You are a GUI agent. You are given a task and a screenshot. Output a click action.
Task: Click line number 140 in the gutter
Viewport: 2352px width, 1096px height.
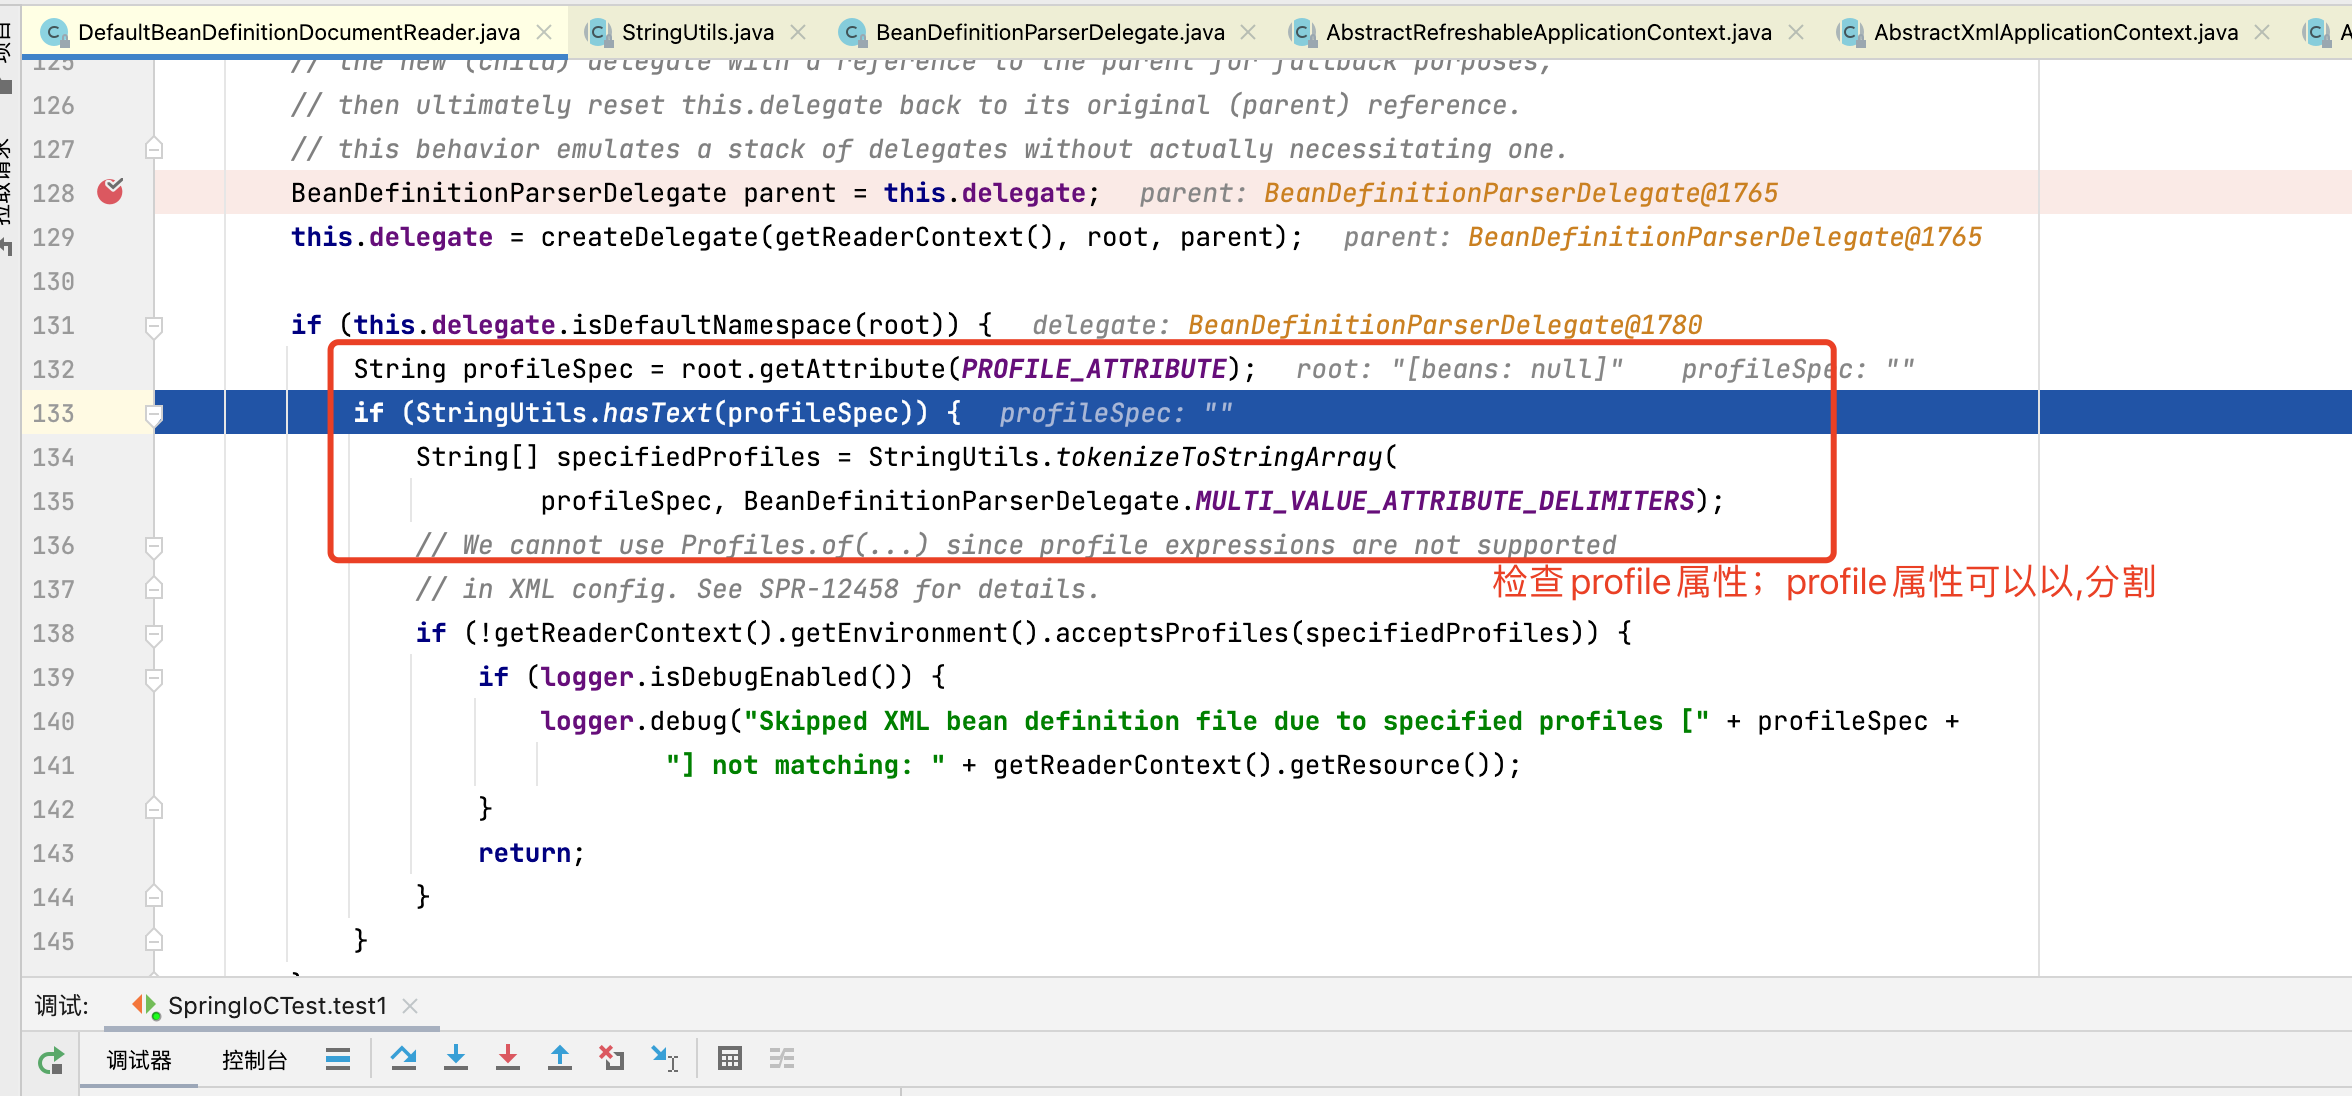coord(53,721)
